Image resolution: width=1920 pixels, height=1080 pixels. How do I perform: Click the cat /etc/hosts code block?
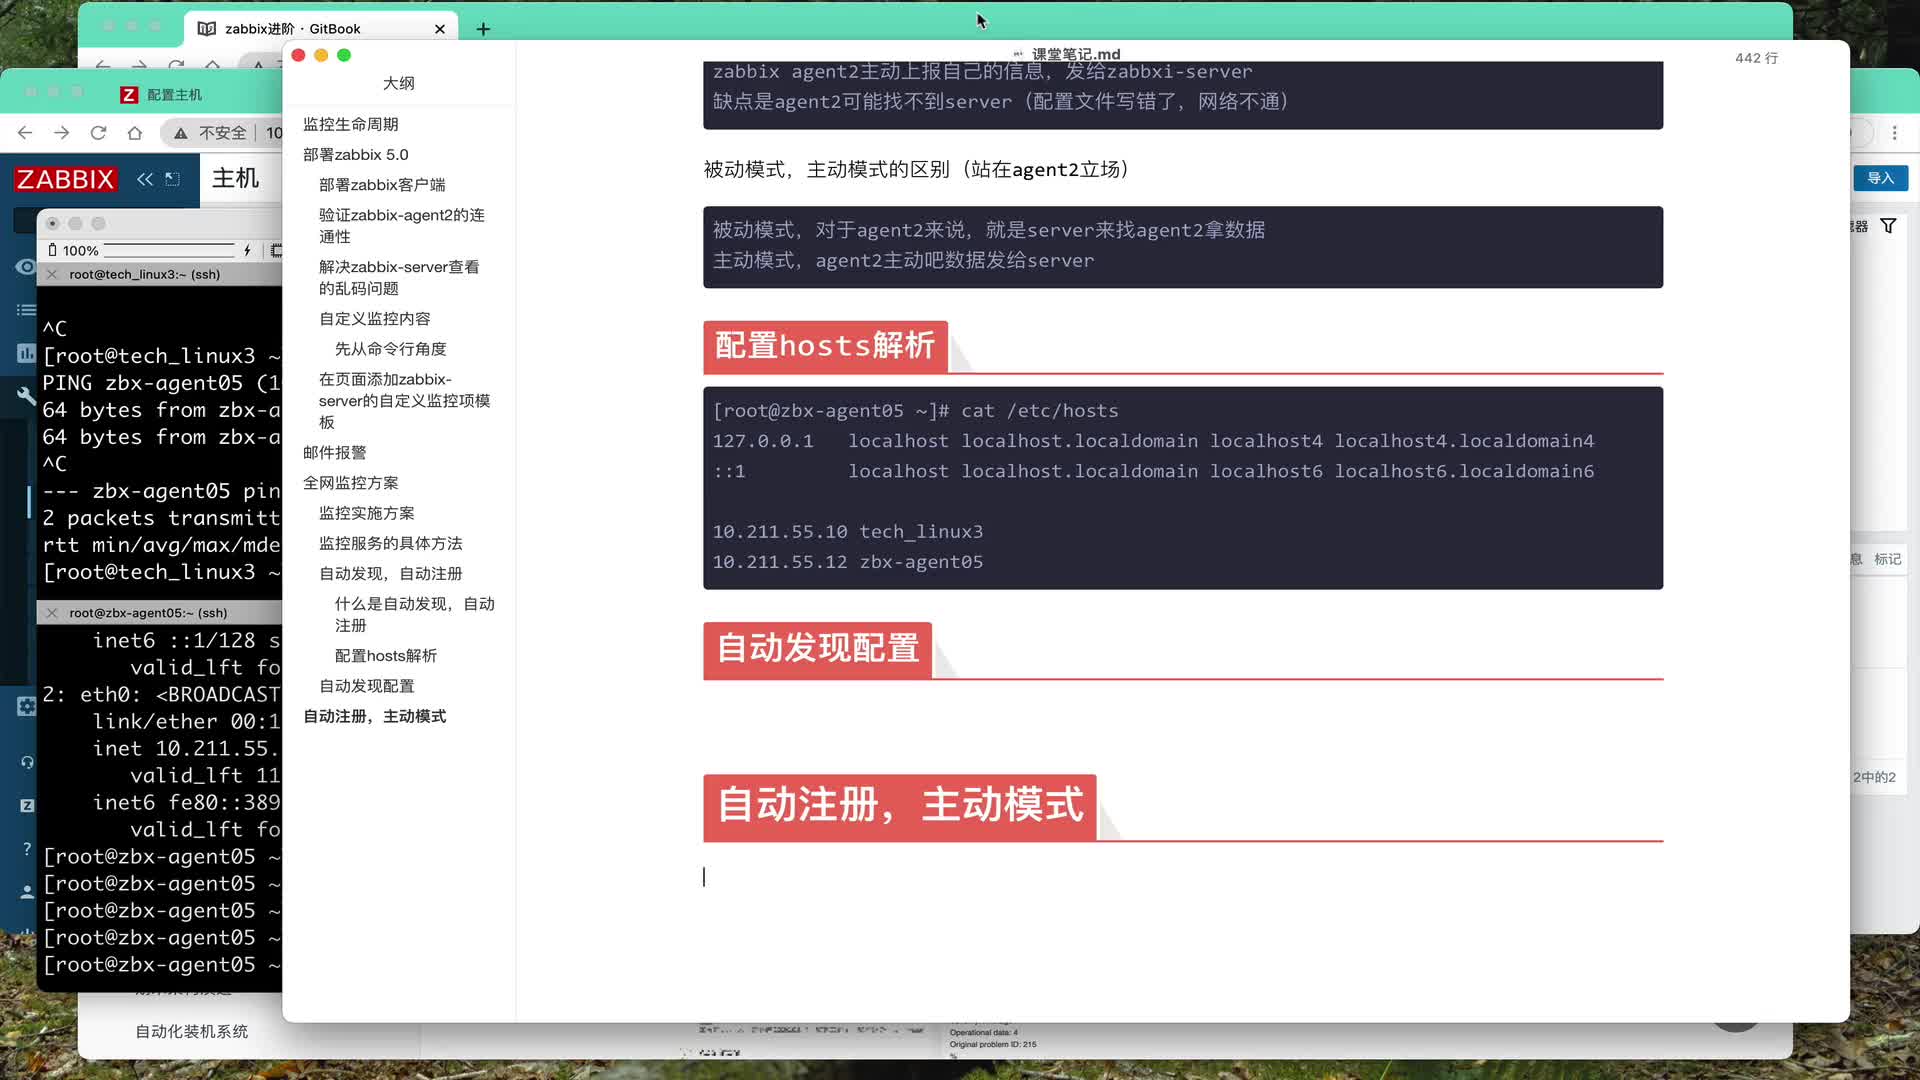1183,488
